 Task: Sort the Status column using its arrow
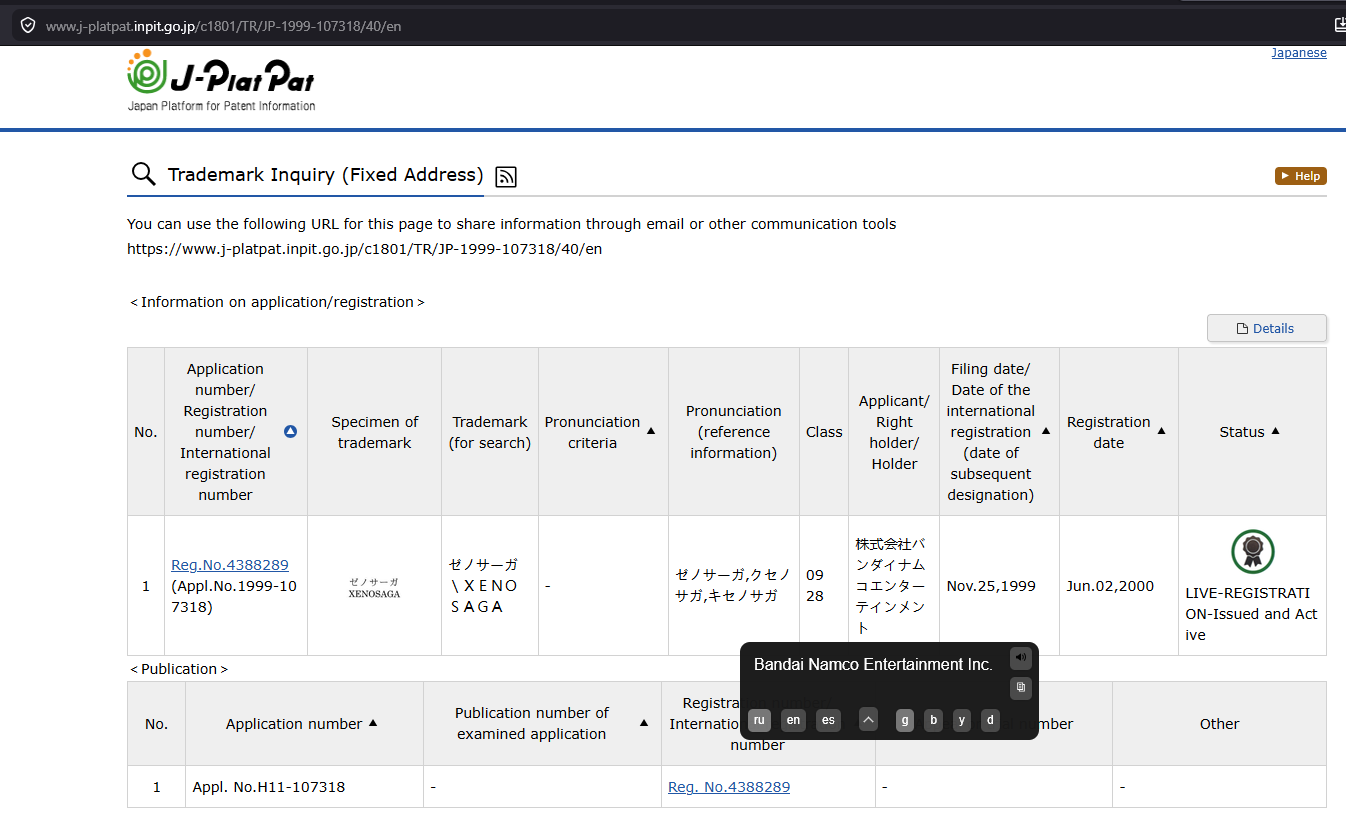pos(1275,431)
